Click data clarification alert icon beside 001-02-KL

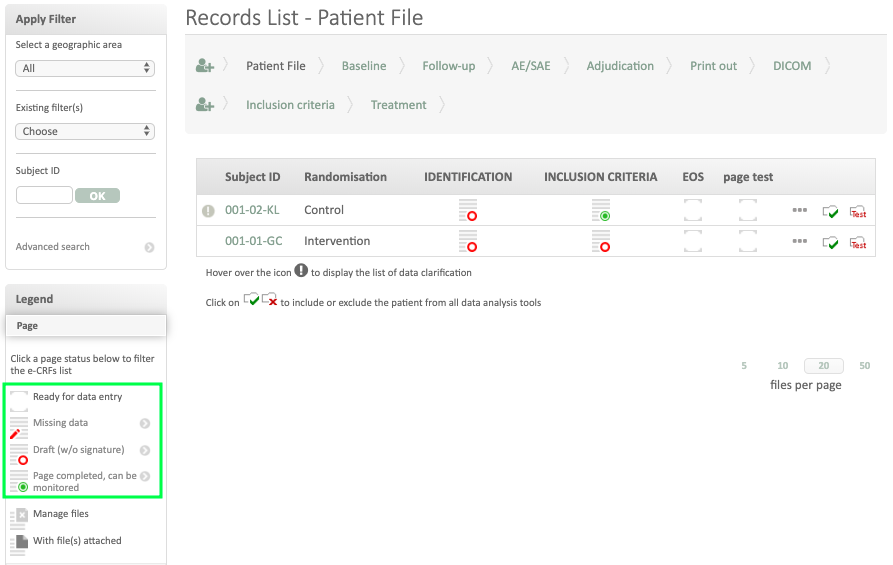tap(209, 211)
